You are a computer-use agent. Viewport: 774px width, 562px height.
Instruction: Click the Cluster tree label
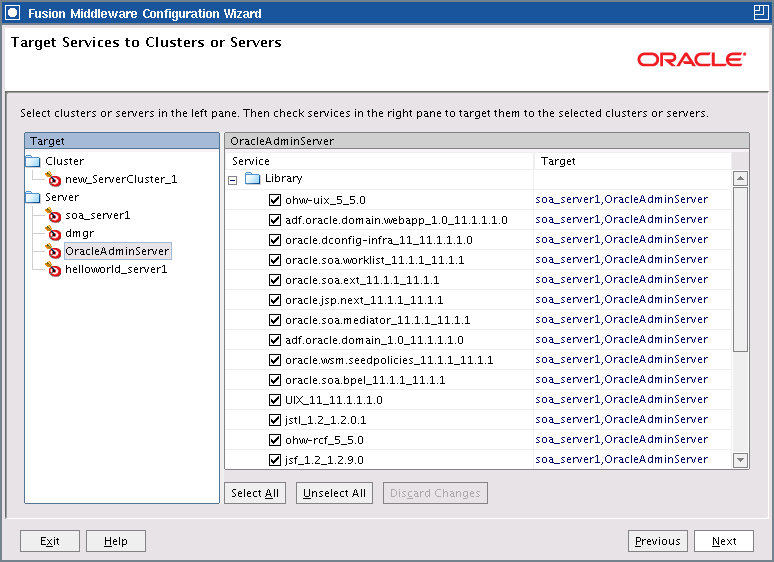[65, 161]
